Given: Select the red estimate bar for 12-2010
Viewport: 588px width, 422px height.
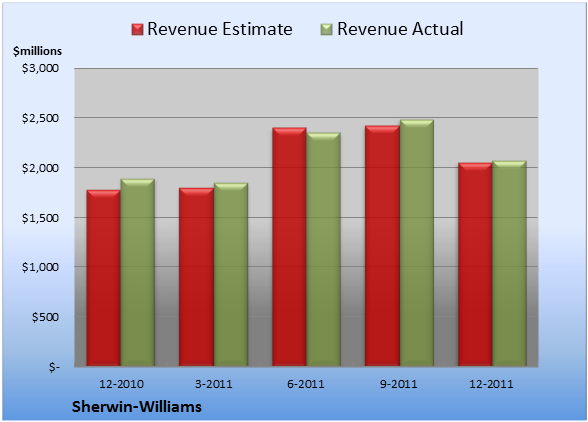Looking at the screenshot, I should (104, 278).
